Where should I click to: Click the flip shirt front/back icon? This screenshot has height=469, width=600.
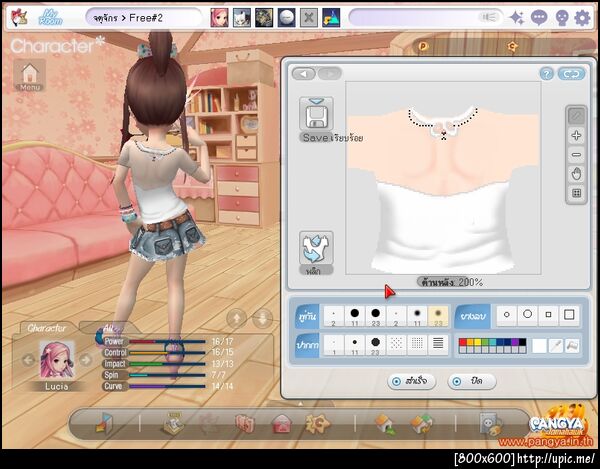316,248
